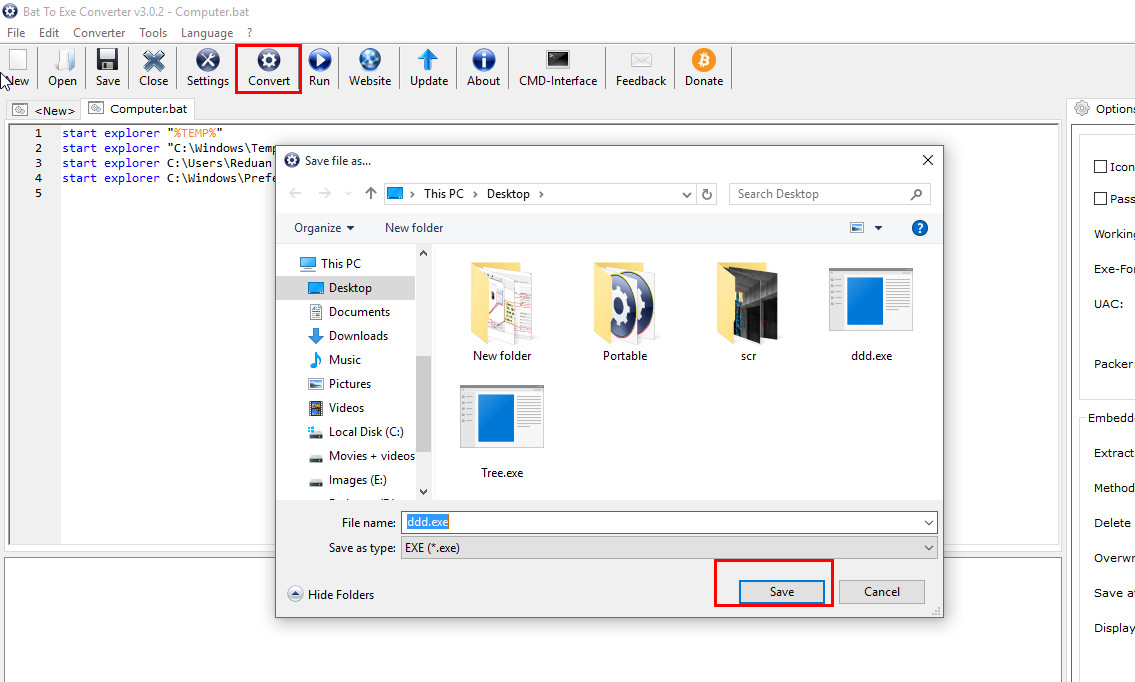Open the ? help menu
This screenshot has width=1135, height=682.
click(x=250, y=33)
